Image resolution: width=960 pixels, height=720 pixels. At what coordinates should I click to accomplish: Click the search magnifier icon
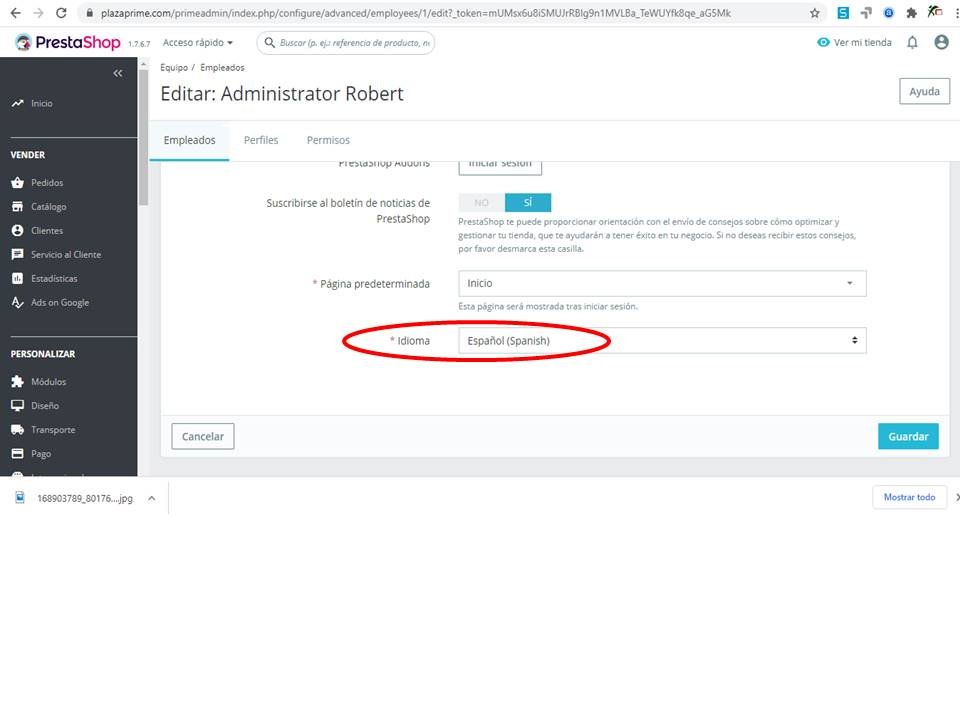pos(269,43)
